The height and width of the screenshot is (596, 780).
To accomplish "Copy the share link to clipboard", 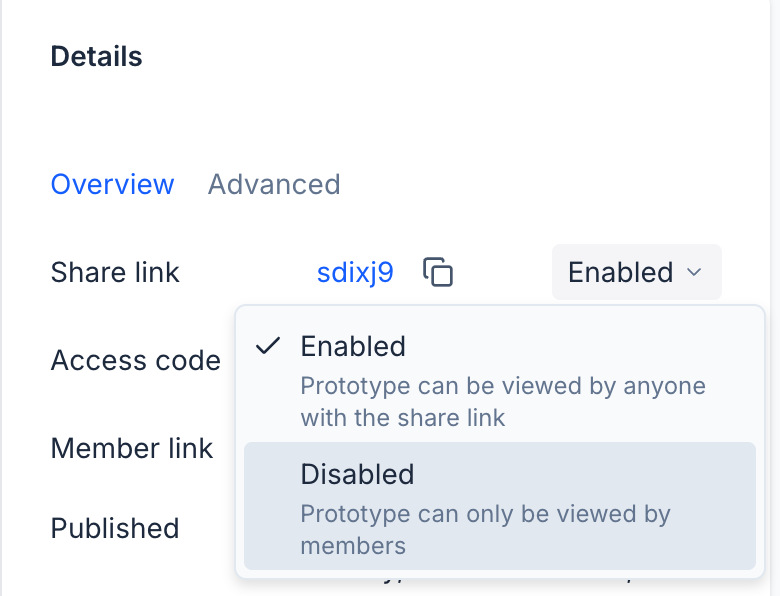I will click(x=438, y=272).
